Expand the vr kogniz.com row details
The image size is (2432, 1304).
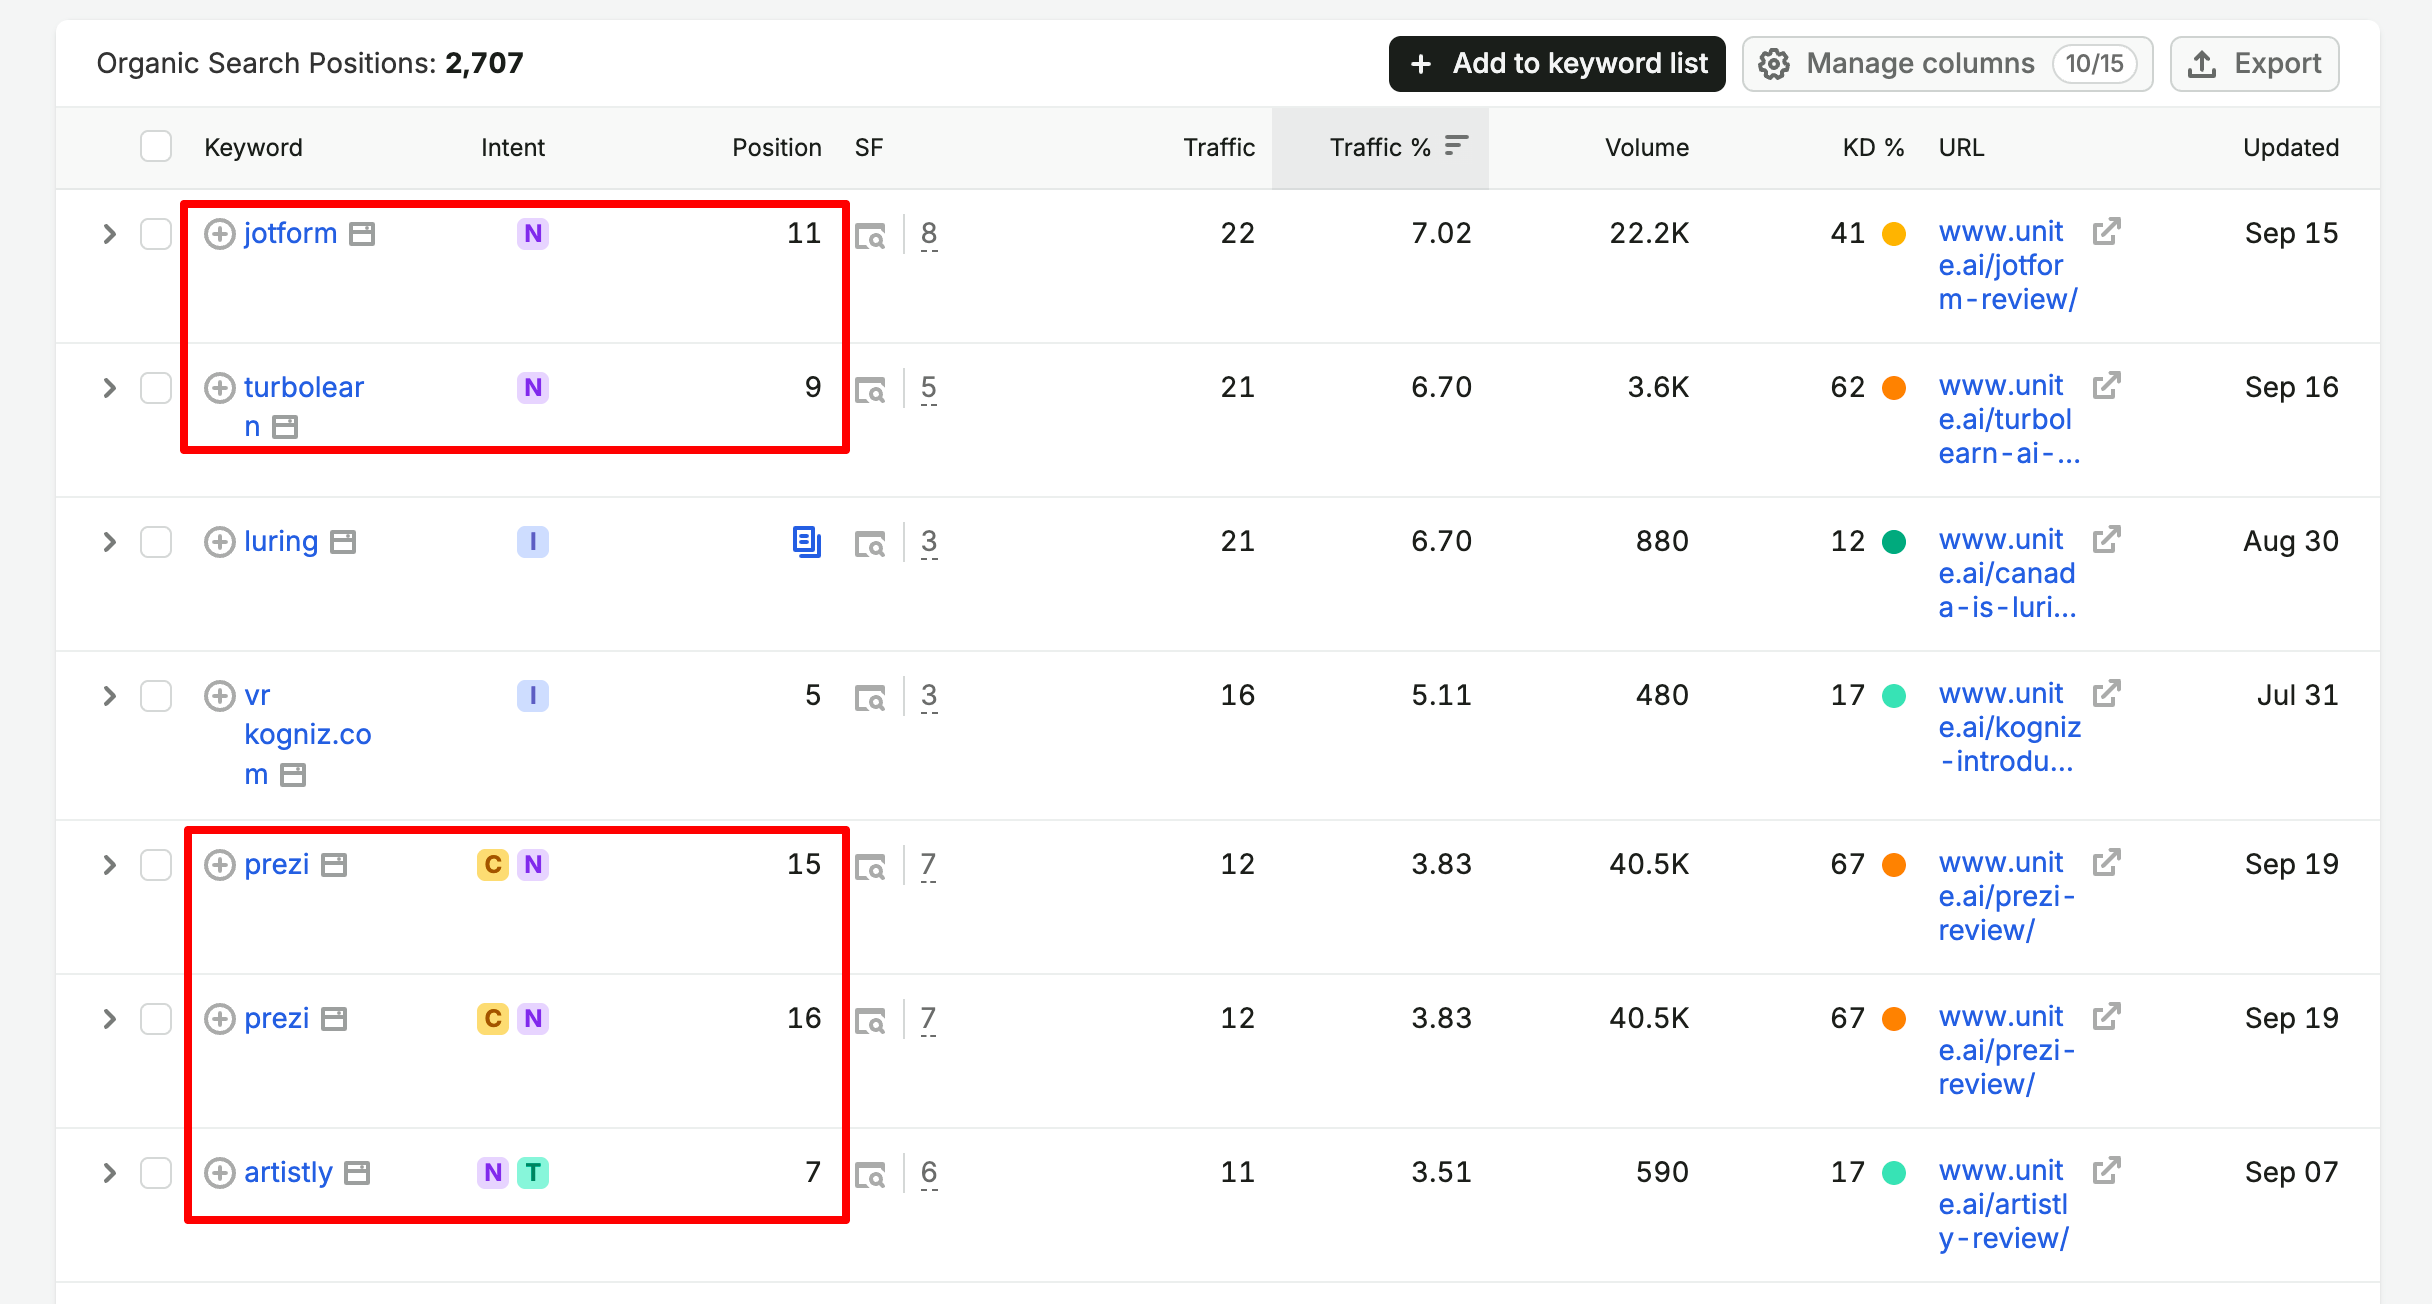110,696
